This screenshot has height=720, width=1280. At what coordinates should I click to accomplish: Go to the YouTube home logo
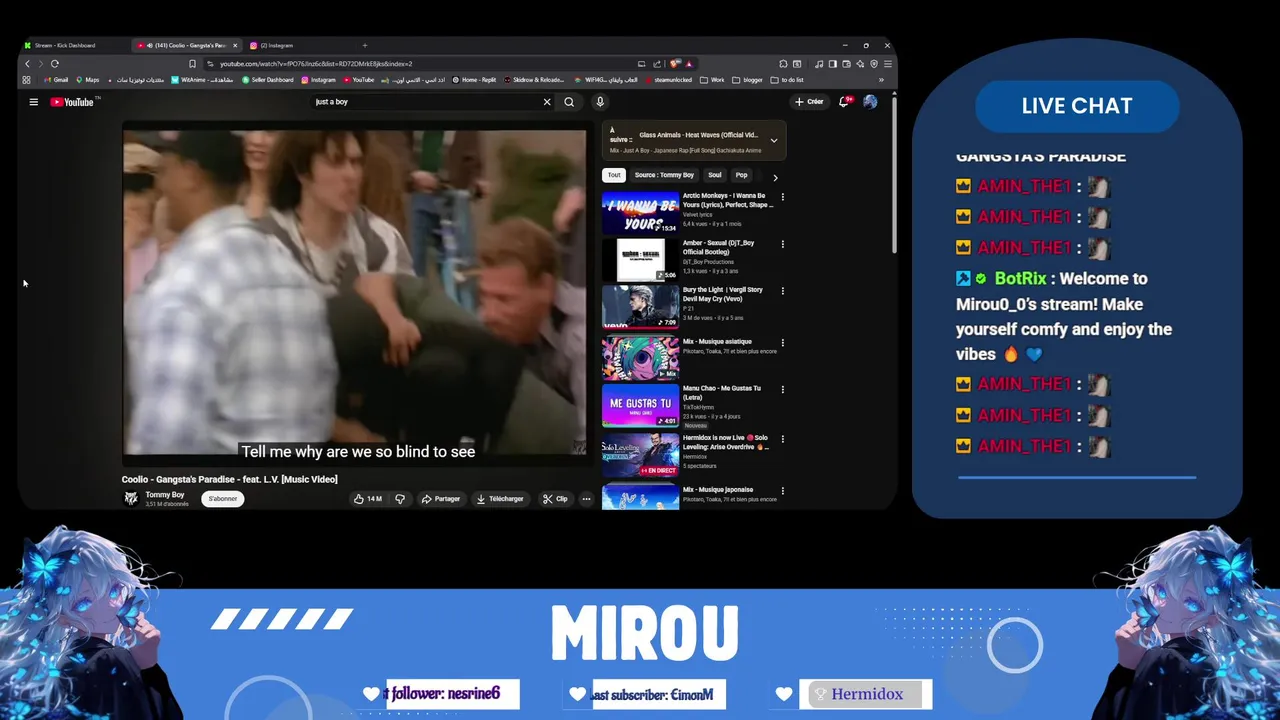[x=72, y=102]
